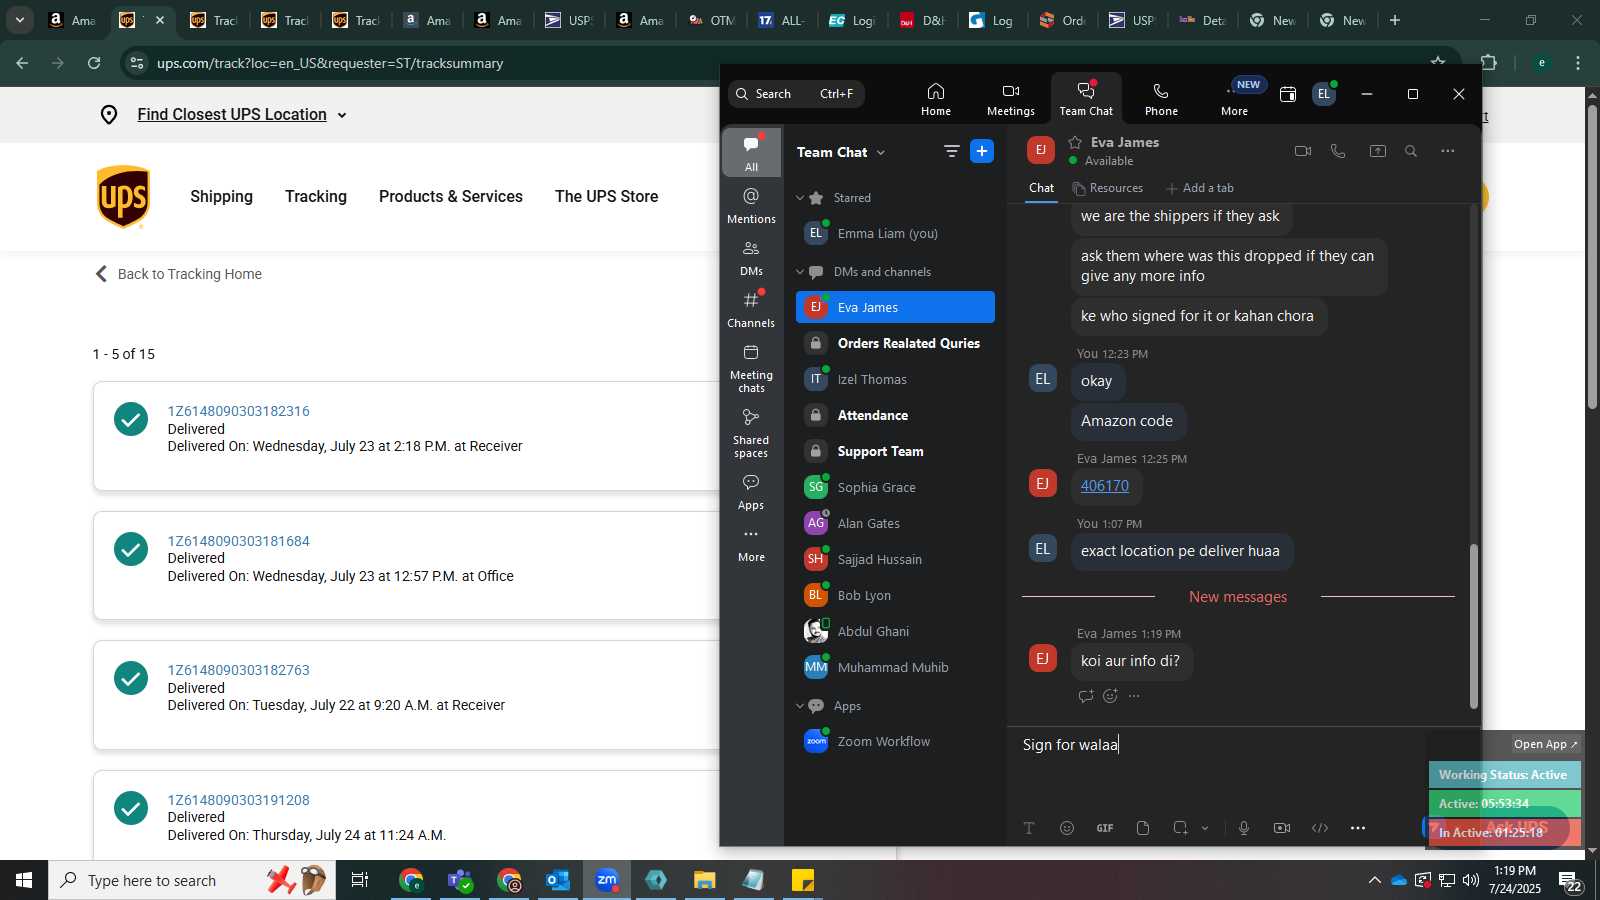Screen dimensions: 1600x900
Task: Search within Eva James chat
Action: 1411,151
